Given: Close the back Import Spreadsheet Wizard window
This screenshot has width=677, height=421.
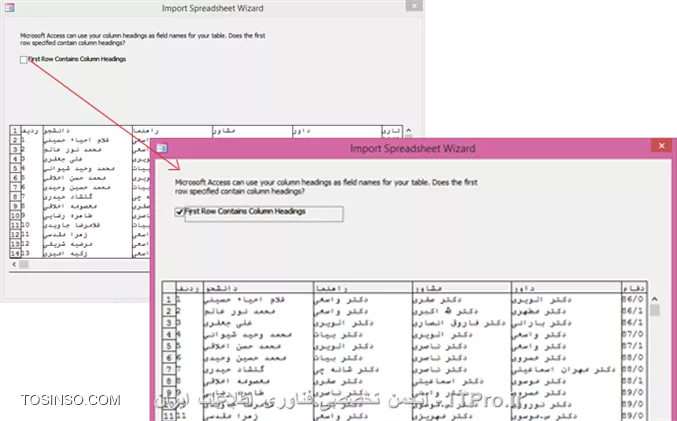Looking at the screenshot, I should [414, 6].
